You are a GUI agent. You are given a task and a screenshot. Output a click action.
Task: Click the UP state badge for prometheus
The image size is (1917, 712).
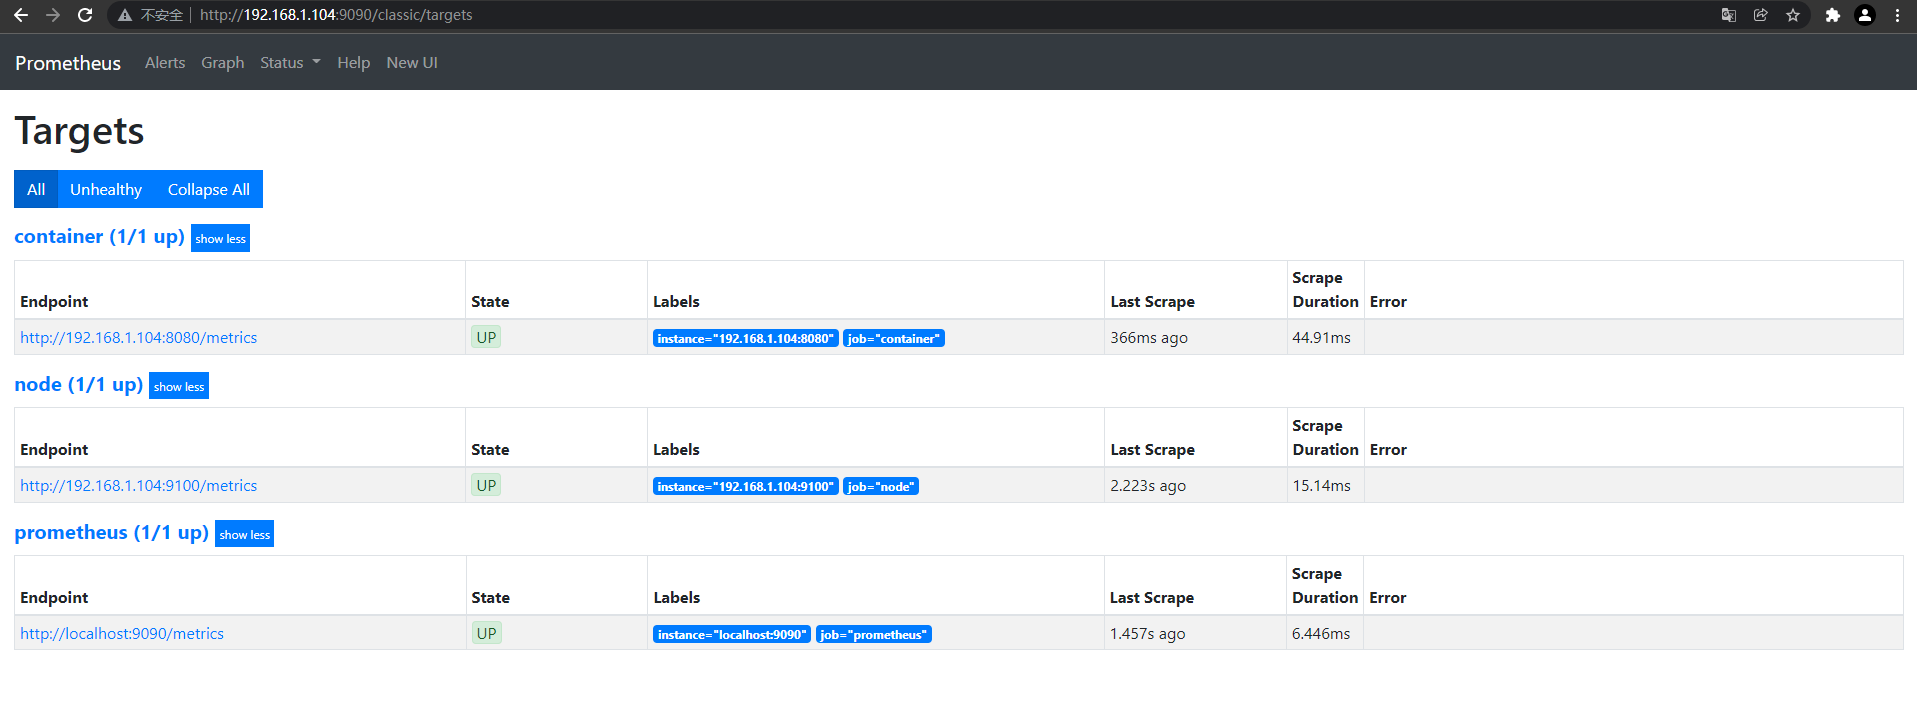tap(486, 633)
